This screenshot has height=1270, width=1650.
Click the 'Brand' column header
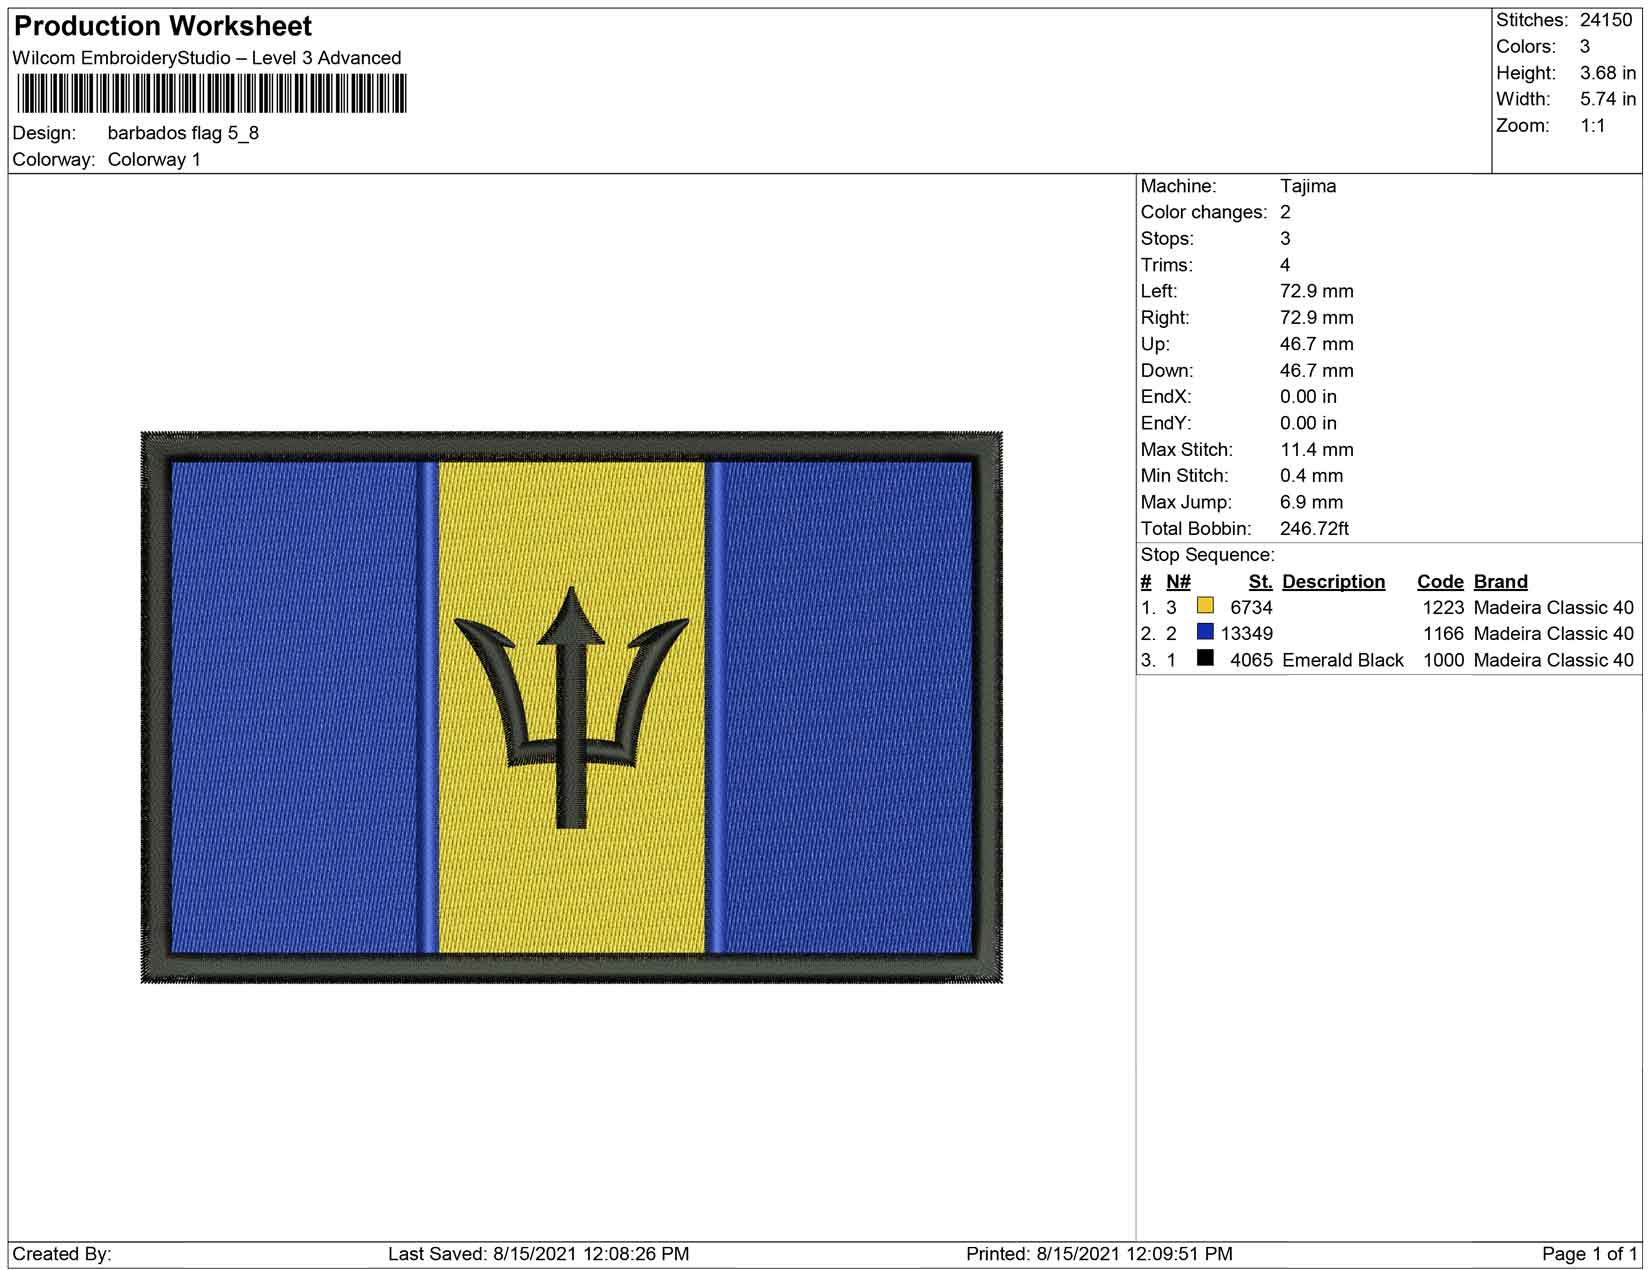pyautogui.click(x=1501, y=582)
